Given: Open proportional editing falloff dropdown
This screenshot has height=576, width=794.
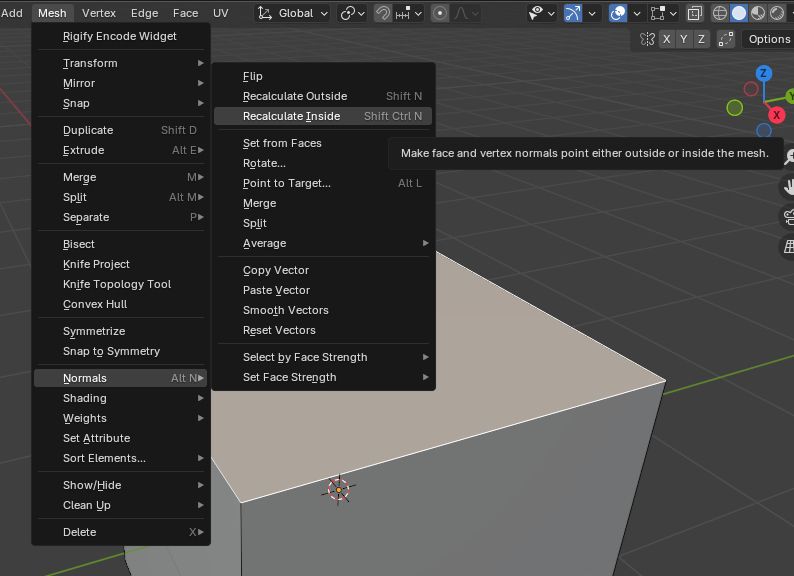Looking at the screenshot, I should (x=466, y=13).
